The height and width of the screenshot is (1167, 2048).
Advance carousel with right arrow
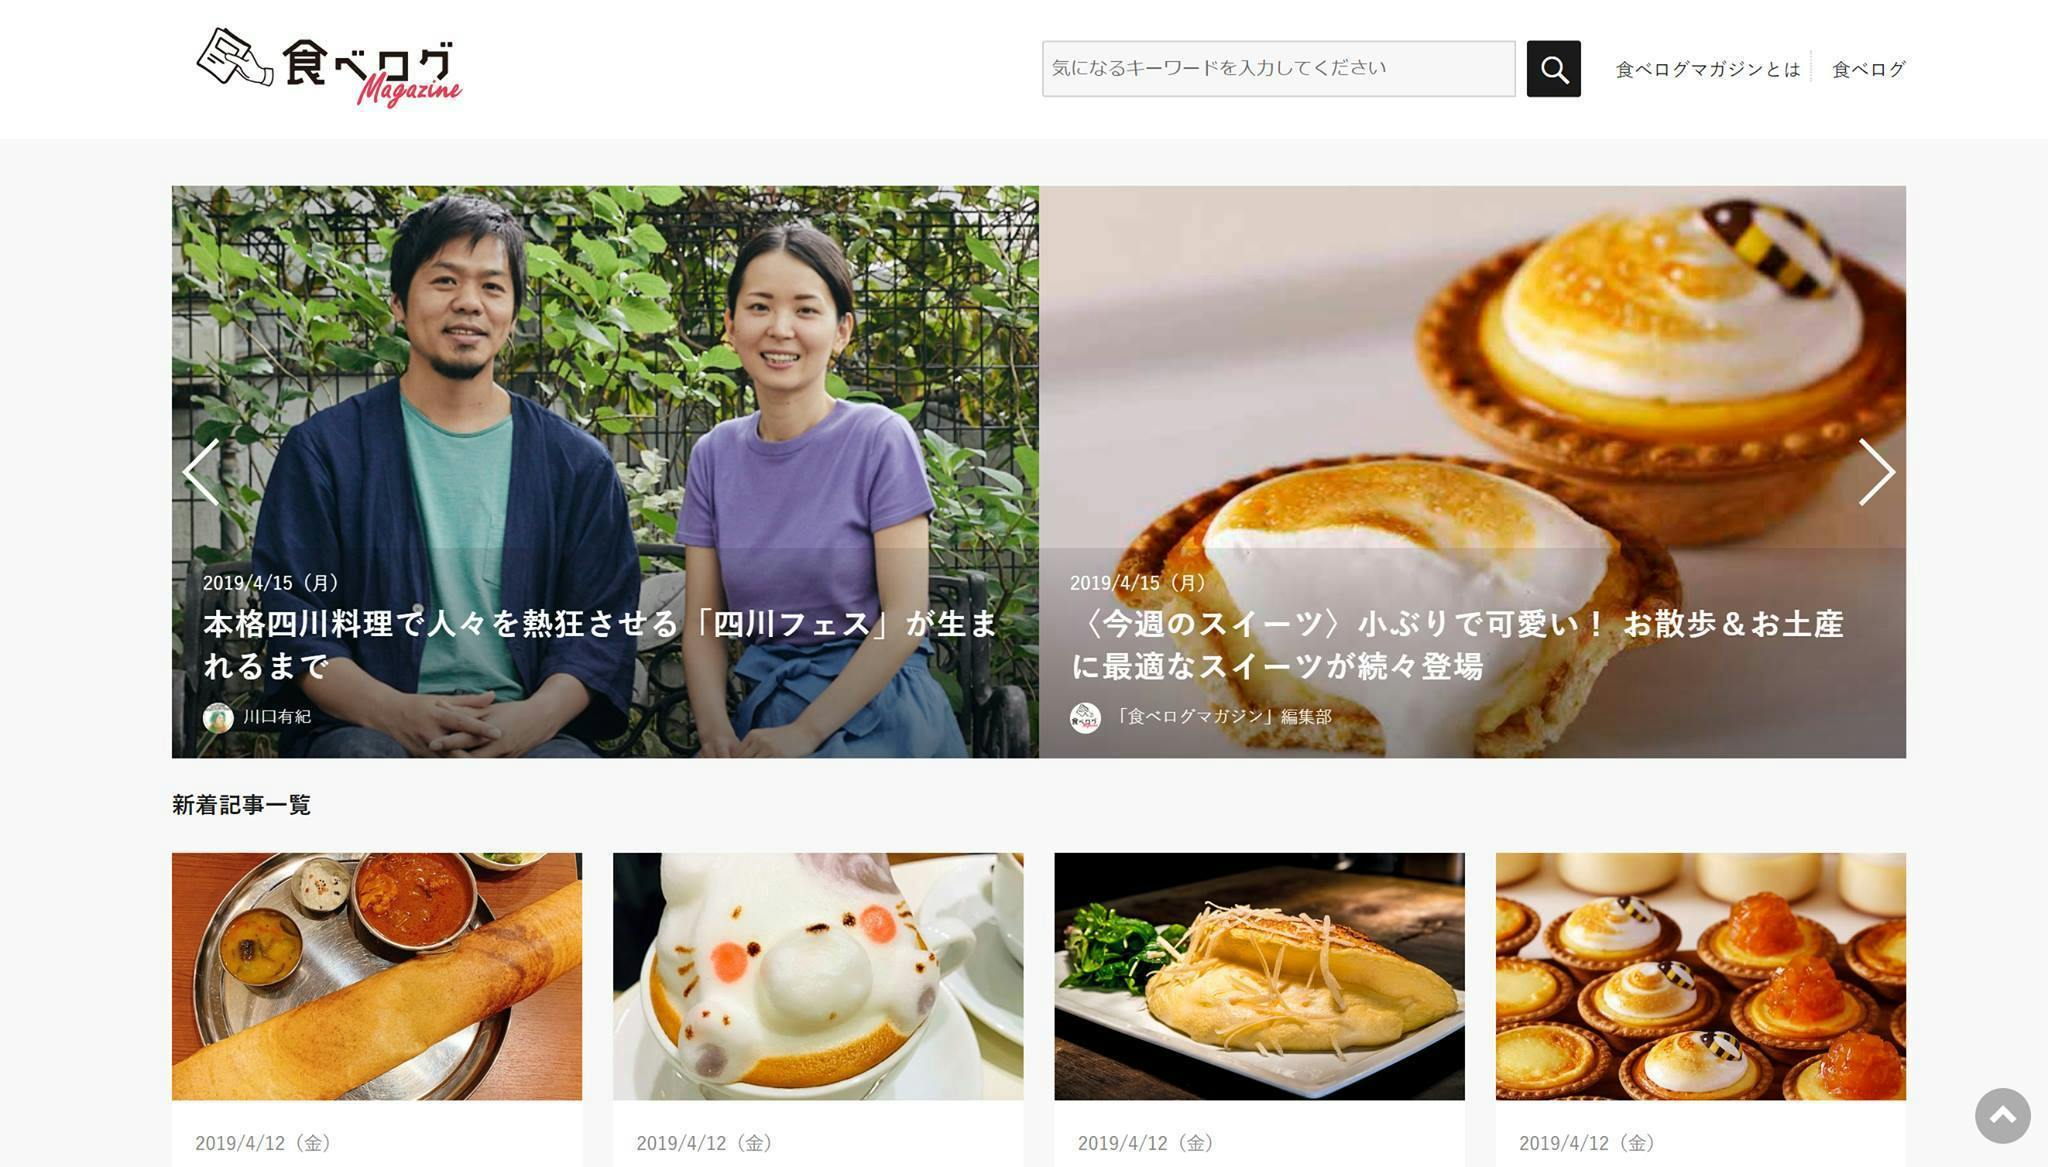coord(1876,472)
